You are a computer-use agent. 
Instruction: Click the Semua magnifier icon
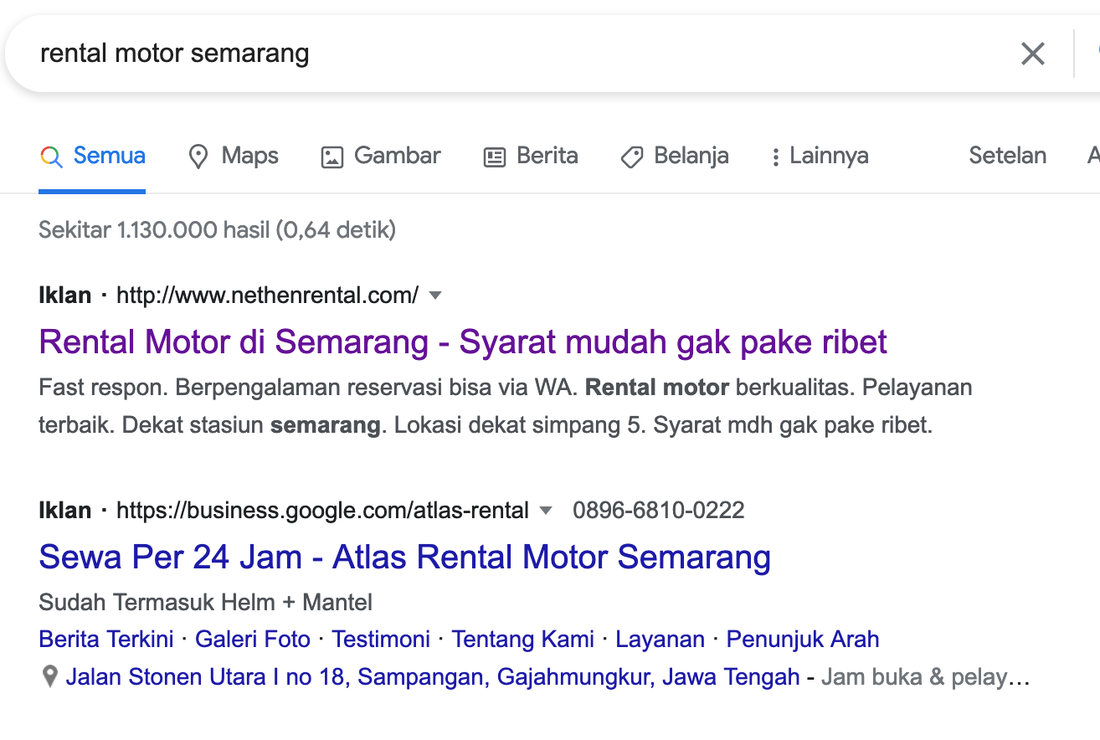[x=52, y=156]
